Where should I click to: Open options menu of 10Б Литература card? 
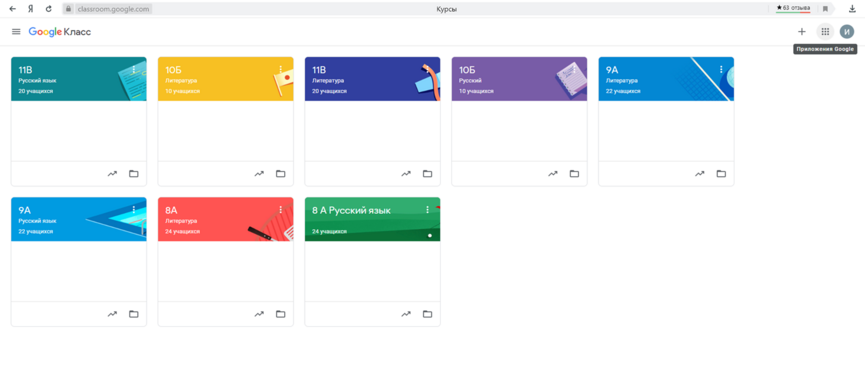pos(280,70)
